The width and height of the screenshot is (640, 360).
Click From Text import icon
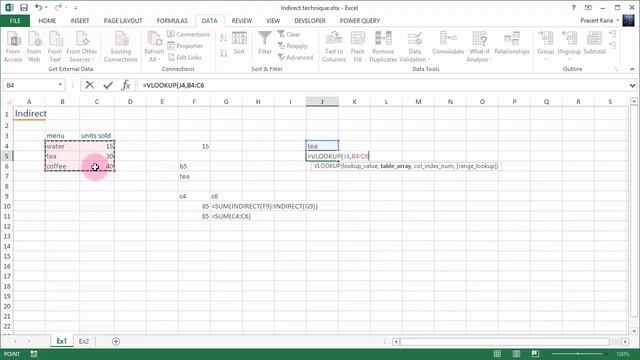(55, 47)
